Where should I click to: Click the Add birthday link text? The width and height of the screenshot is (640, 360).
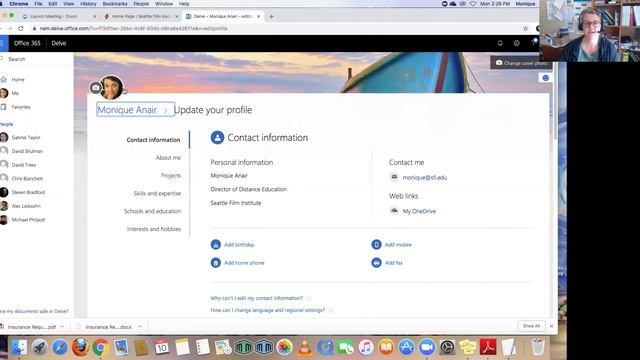tap(239, 245)
